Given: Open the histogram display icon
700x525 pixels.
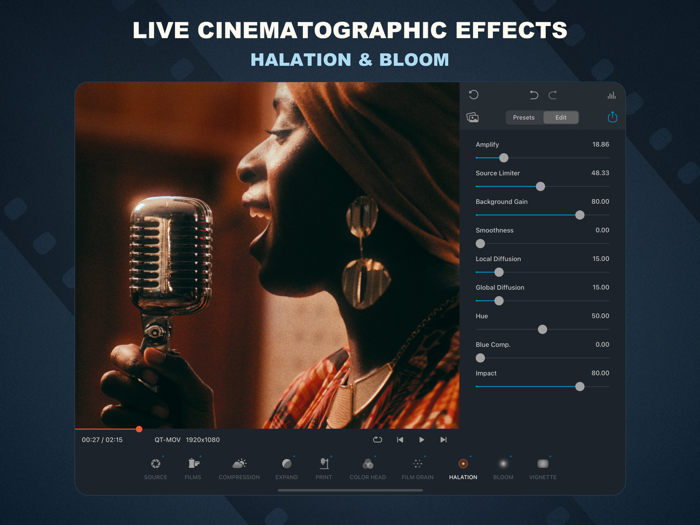Looking at the screenshot, I should (612, 95).
